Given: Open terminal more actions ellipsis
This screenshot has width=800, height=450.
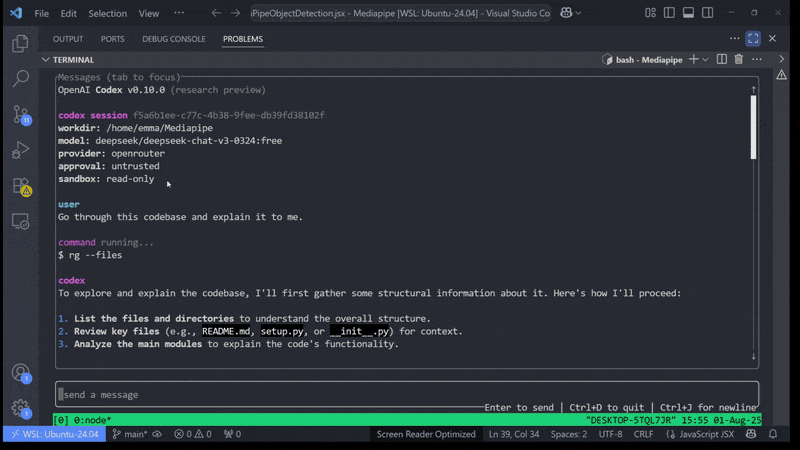Looking at the screenshot, I should (x=757, y=59).
